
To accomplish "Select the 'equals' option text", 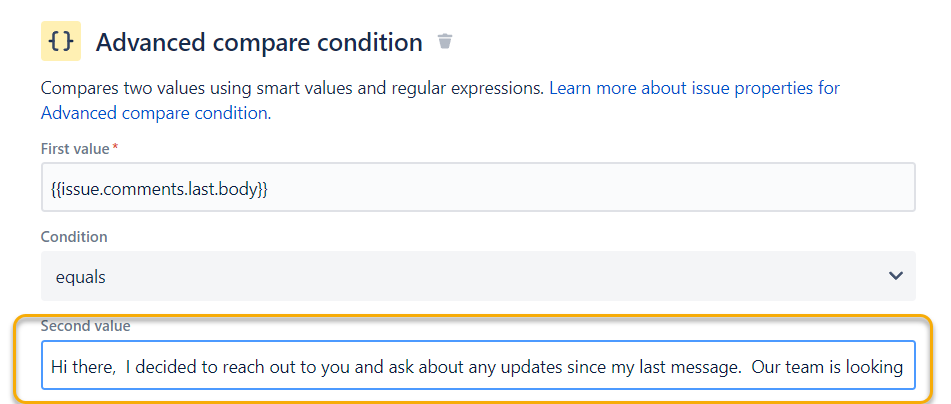I will point(81,277).
